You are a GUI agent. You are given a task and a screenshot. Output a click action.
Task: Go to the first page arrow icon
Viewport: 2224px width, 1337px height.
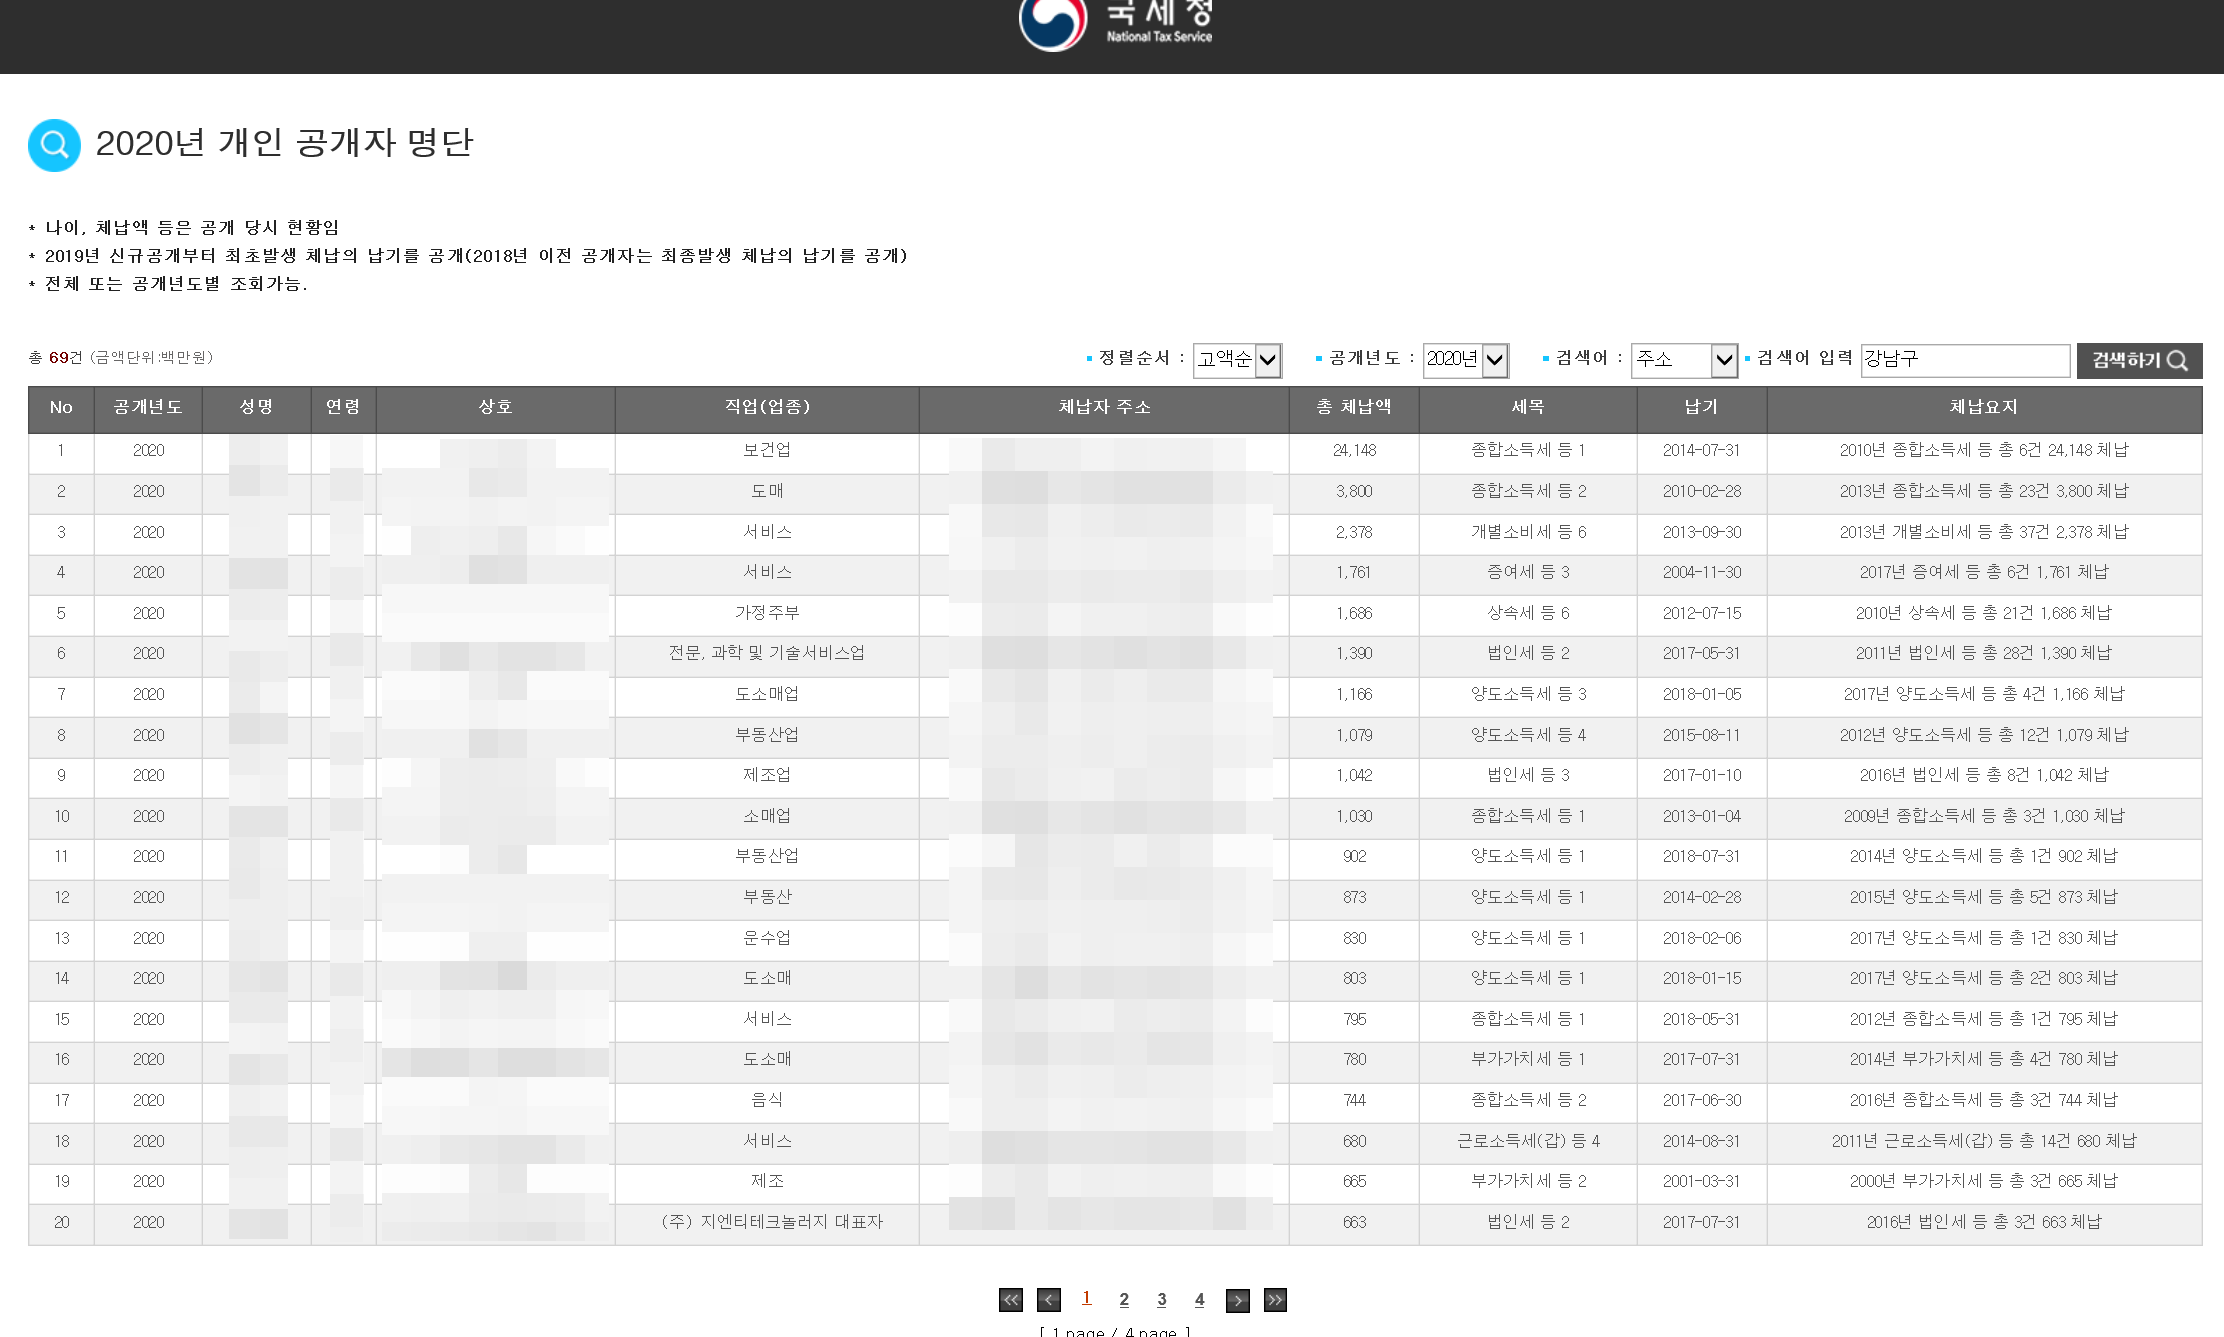(1010, 1300)
